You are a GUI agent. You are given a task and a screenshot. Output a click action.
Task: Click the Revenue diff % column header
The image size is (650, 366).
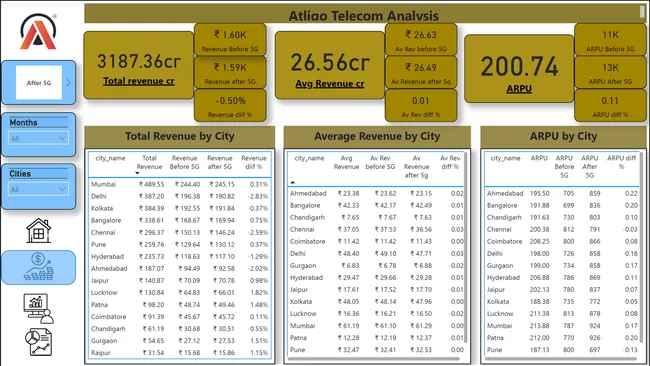(x=254, y=162)
